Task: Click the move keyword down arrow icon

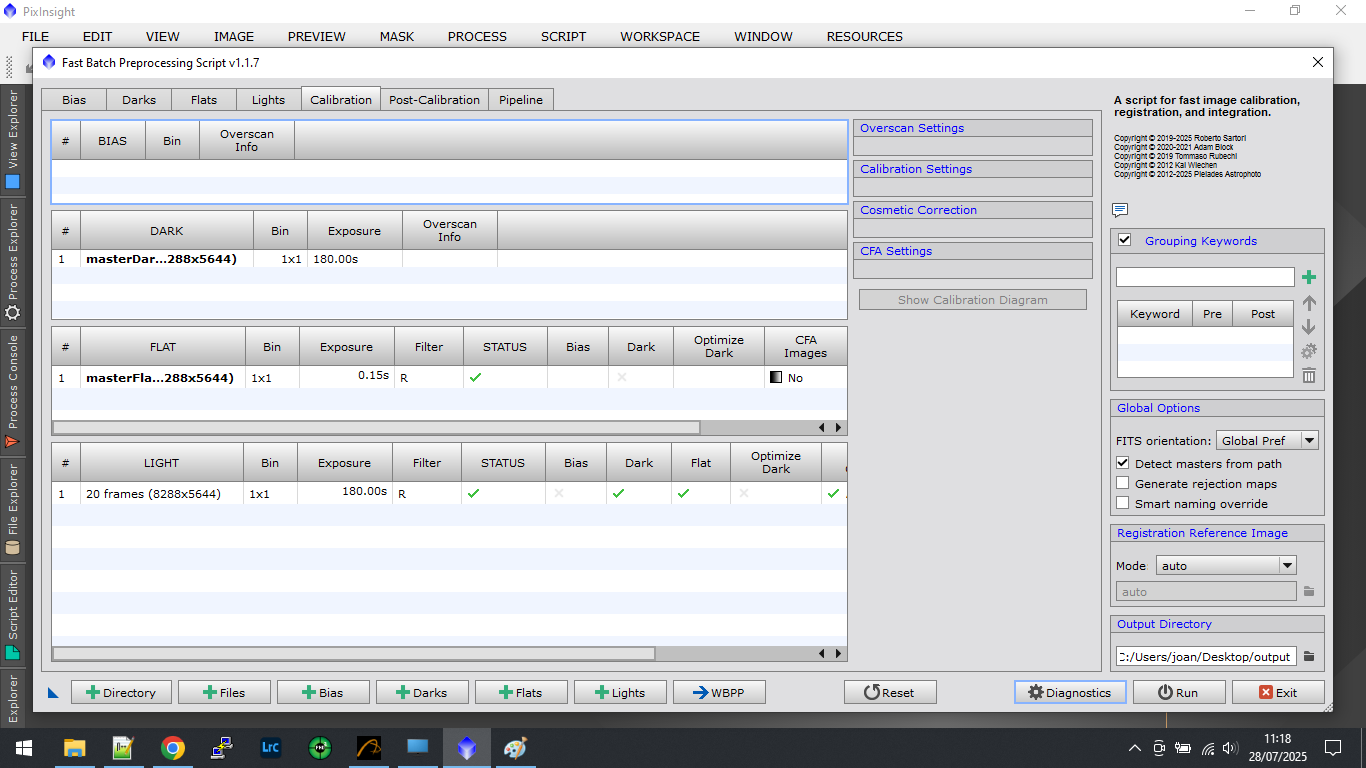Action: 1309,327
